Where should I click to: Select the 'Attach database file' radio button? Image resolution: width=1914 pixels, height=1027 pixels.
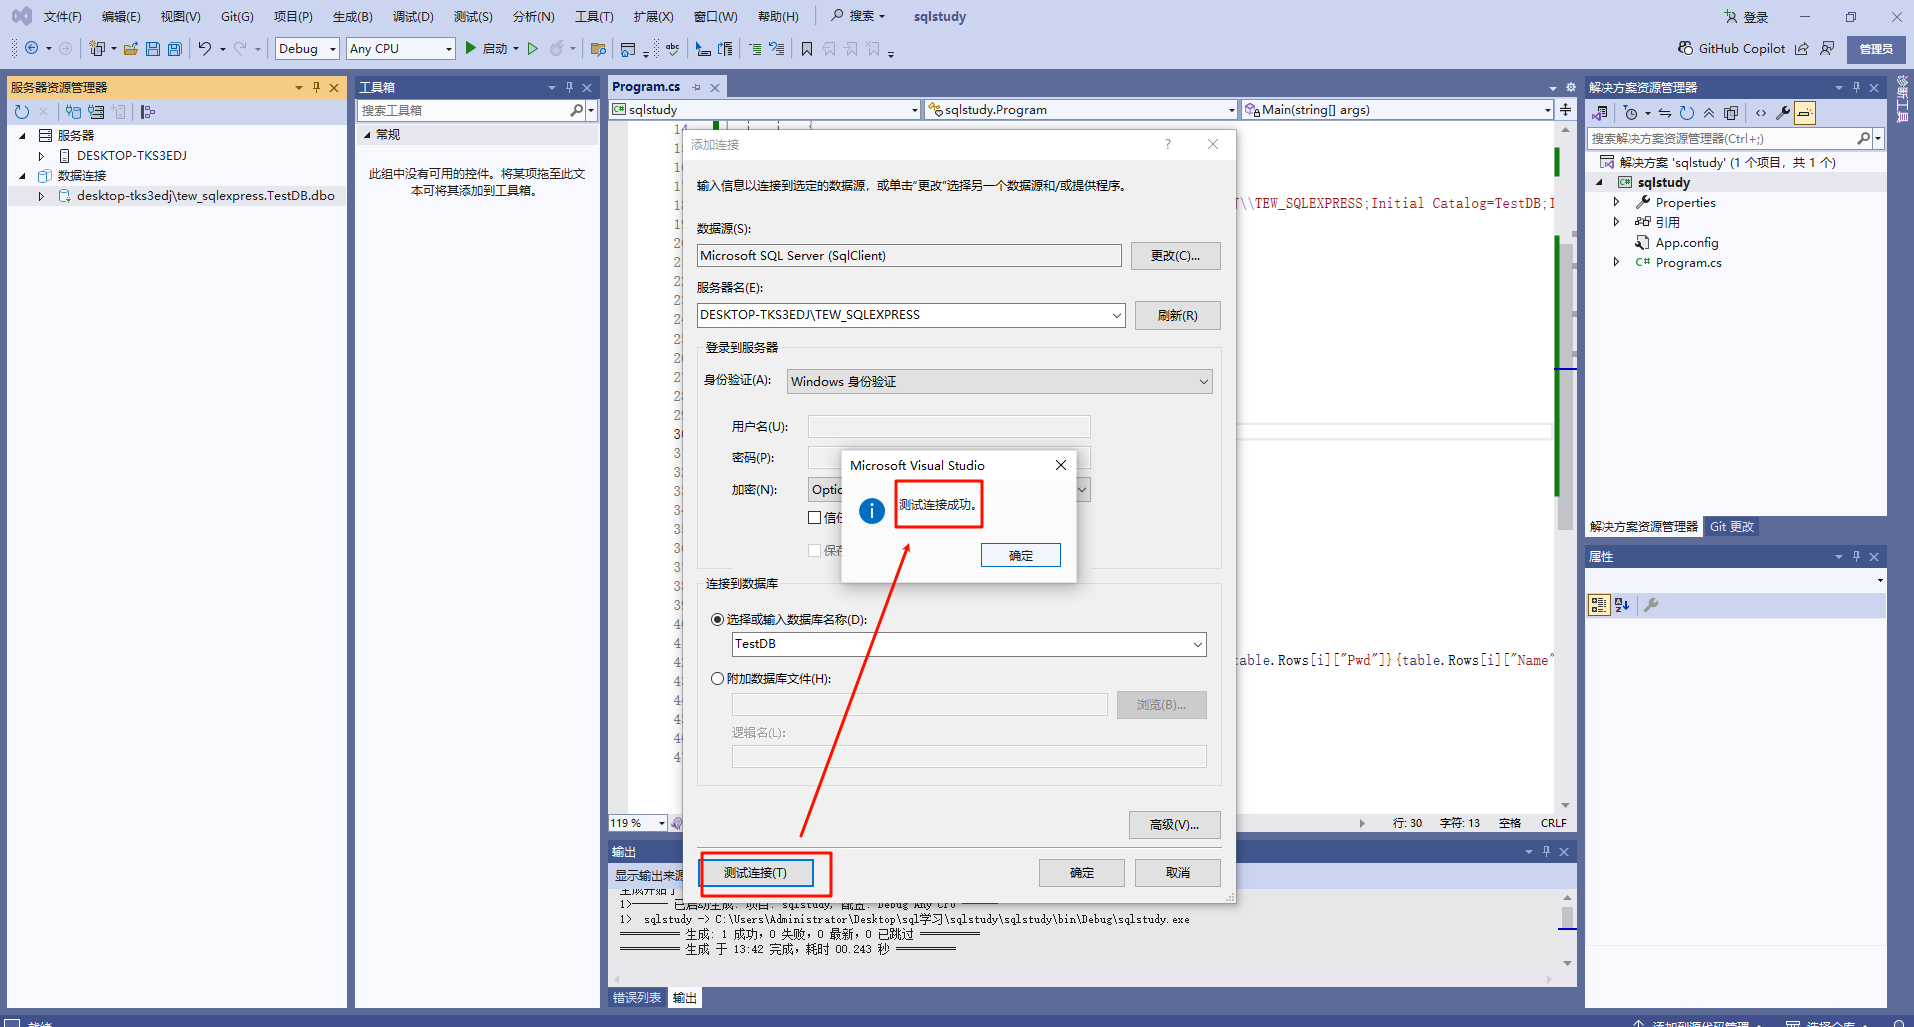717,678
